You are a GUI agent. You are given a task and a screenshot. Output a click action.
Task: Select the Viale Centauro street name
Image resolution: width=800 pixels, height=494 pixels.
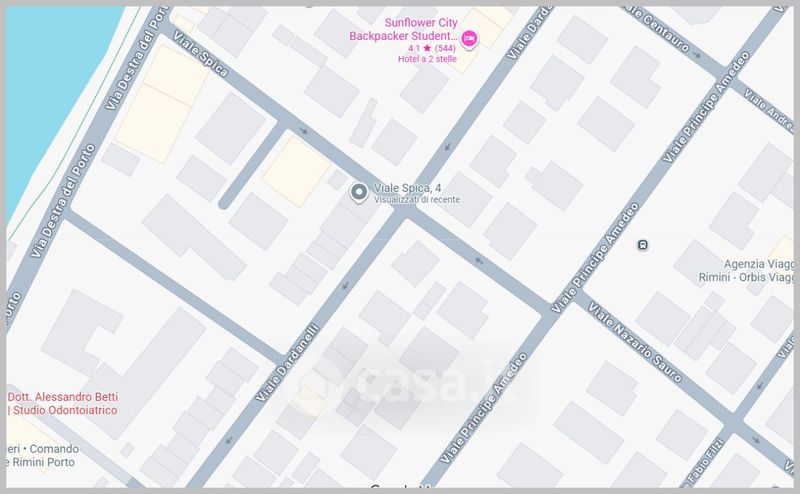pyautogui.click(x=659, y=28)
